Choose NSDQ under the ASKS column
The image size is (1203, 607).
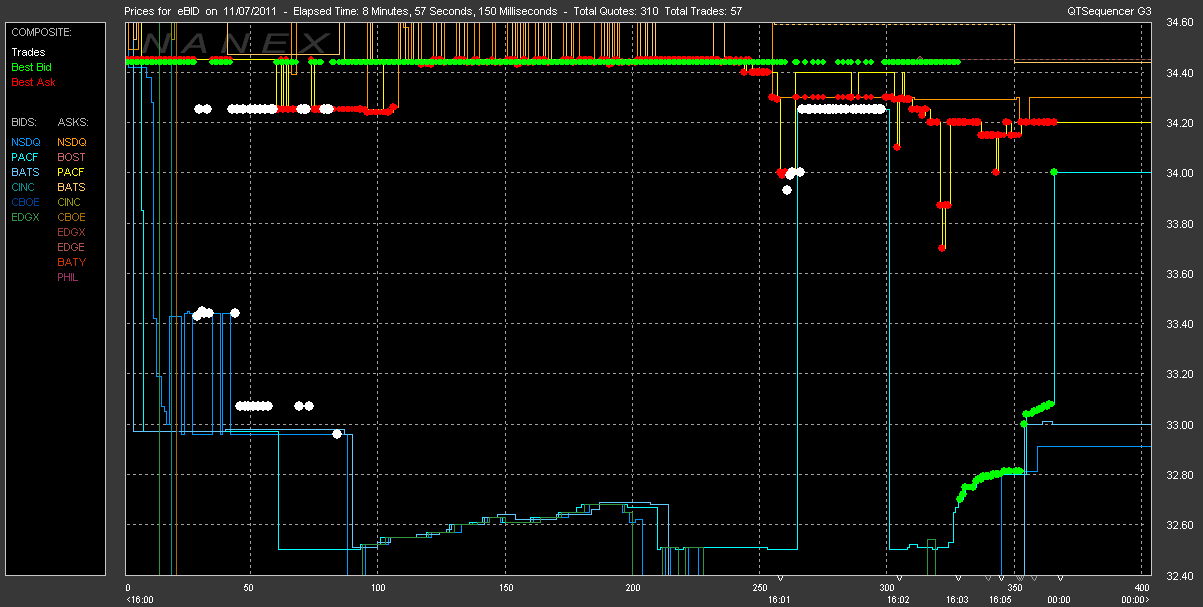coord(73,142)
